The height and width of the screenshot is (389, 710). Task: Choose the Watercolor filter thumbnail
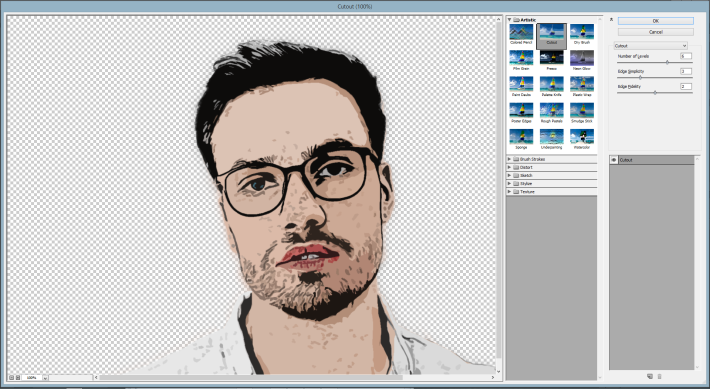[582, 139]
